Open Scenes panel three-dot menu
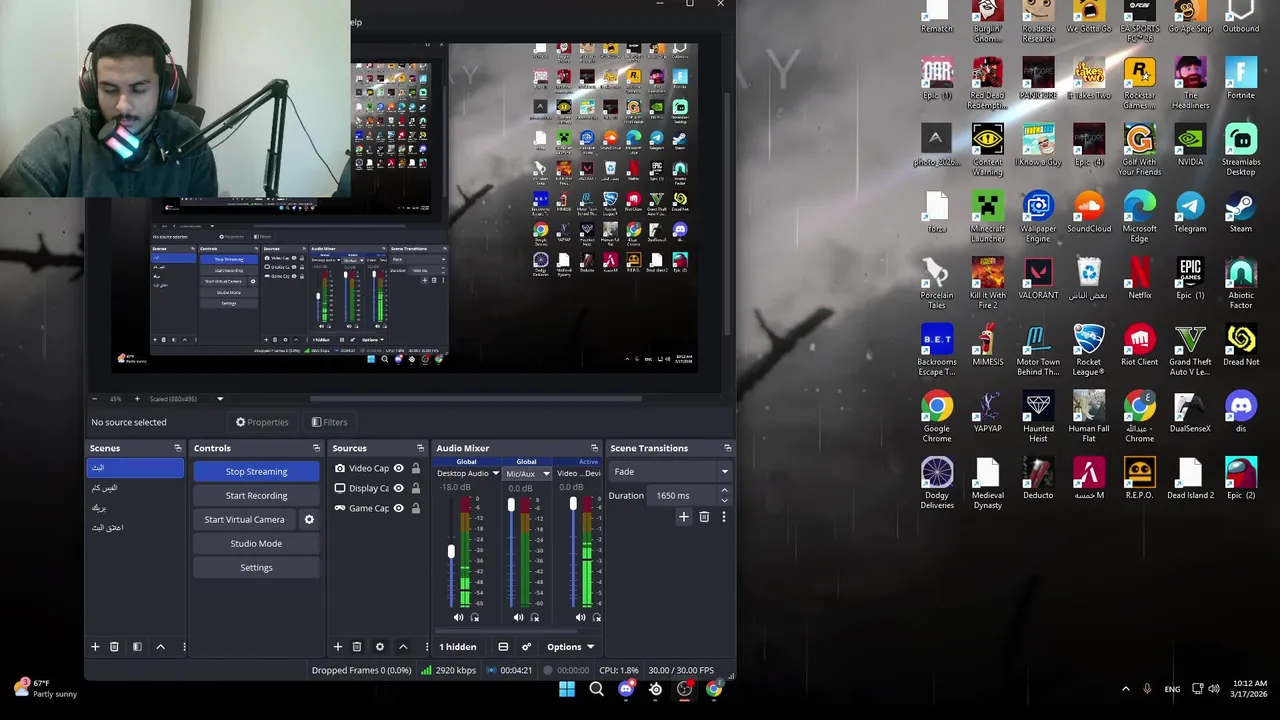The width and height of the screenshot is (1280, 720). [x=184, y=647]
